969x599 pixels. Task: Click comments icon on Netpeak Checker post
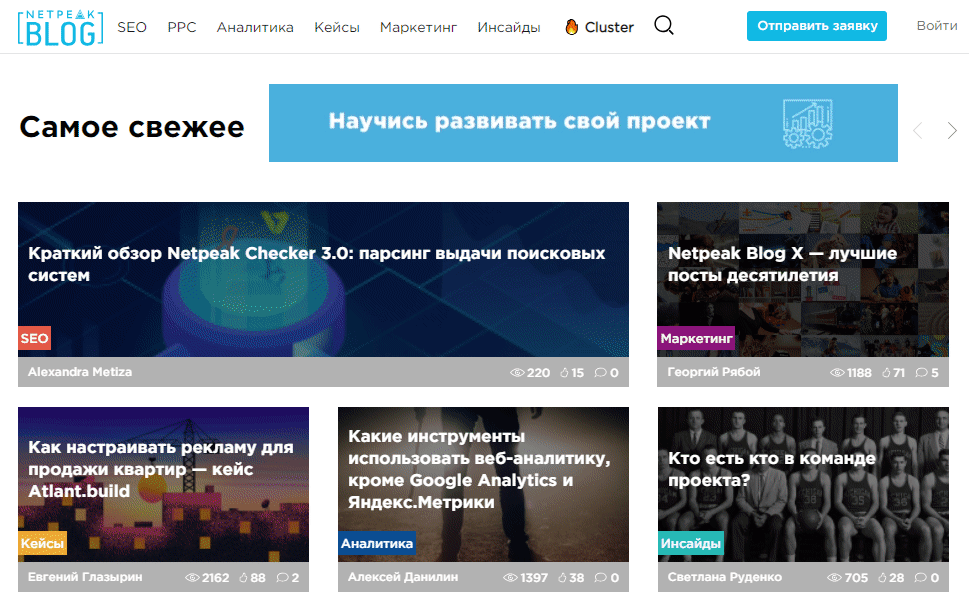(600, 373)
